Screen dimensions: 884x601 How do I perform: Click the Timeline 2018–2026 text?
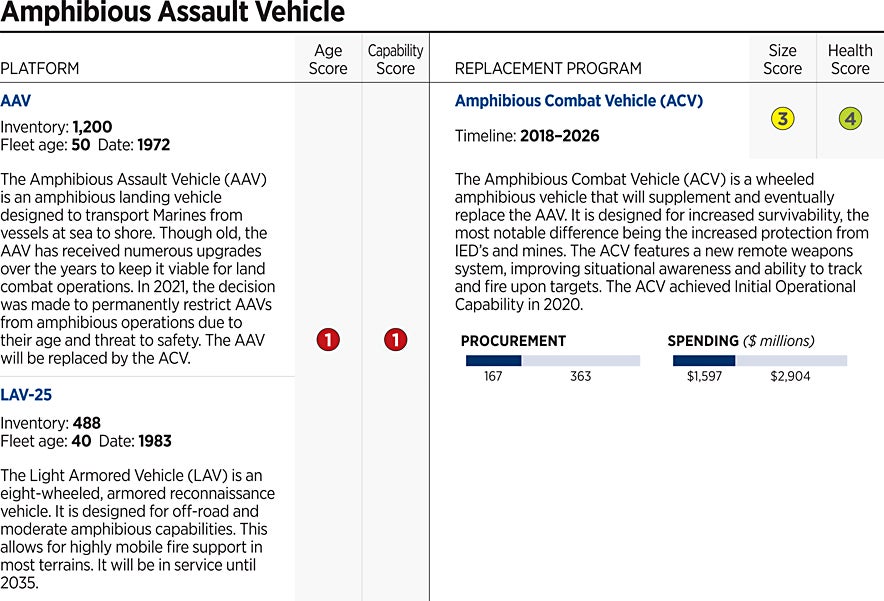(x=527, y=136)
